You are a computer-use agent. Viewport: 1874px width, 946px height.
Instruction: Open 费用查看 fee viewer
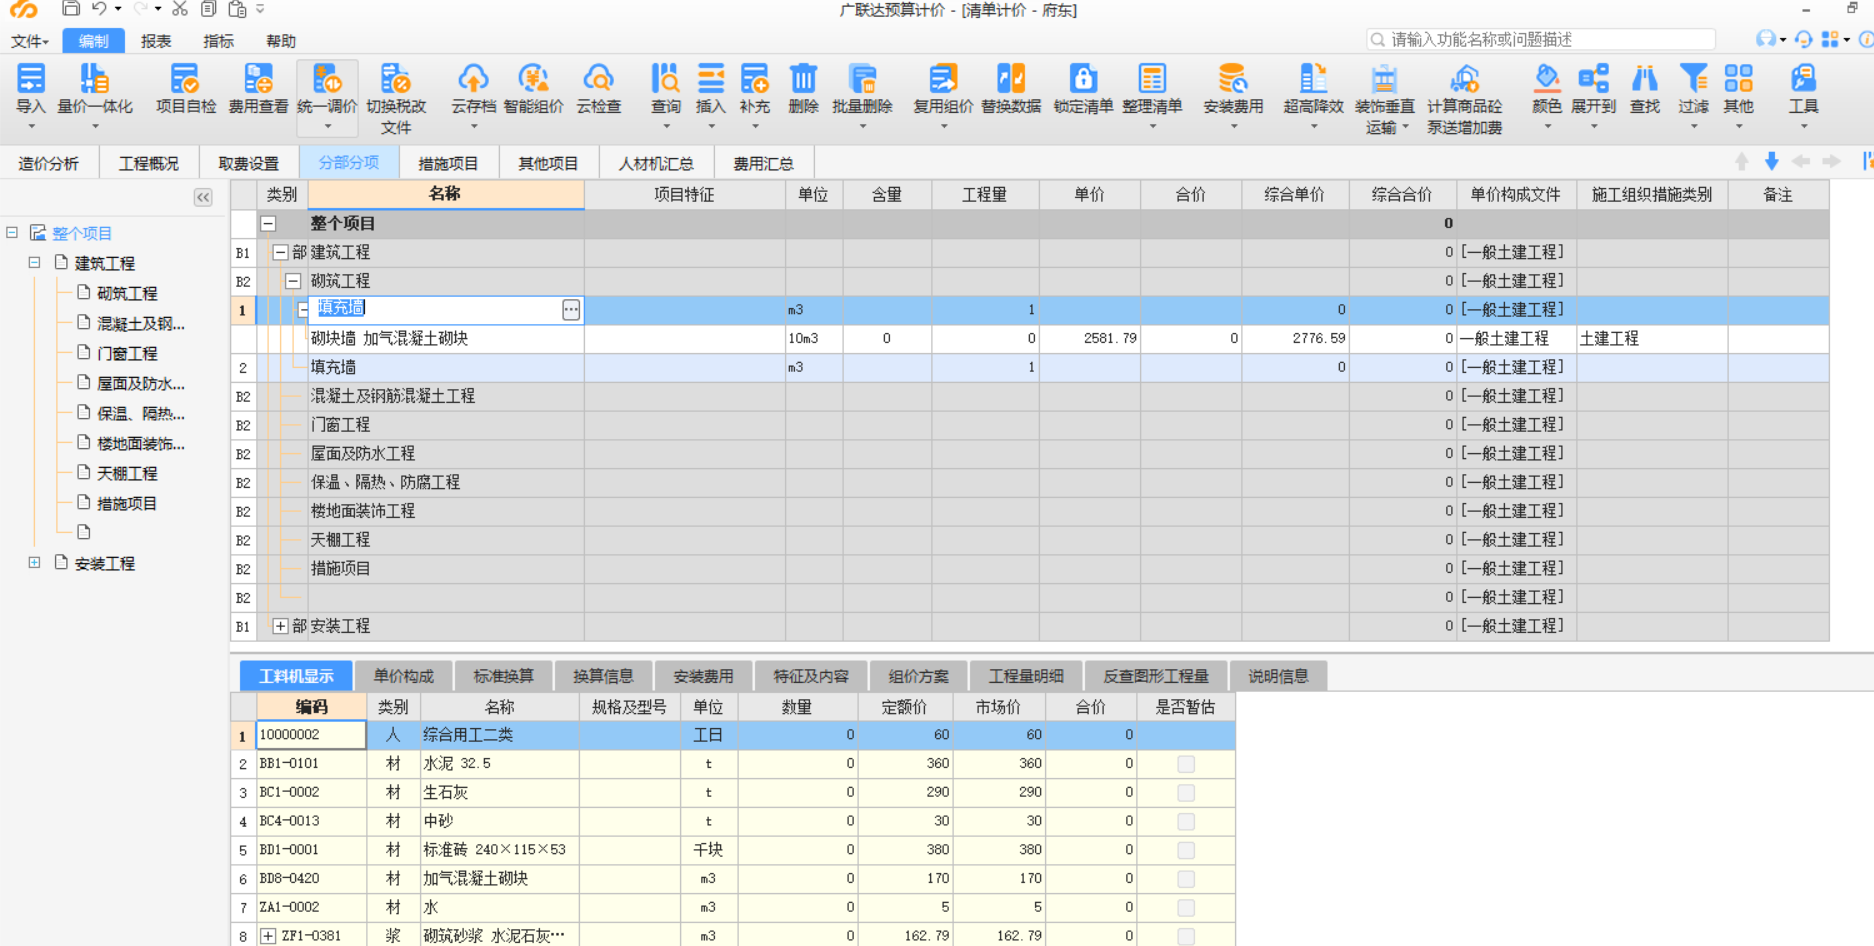[258, 88]
